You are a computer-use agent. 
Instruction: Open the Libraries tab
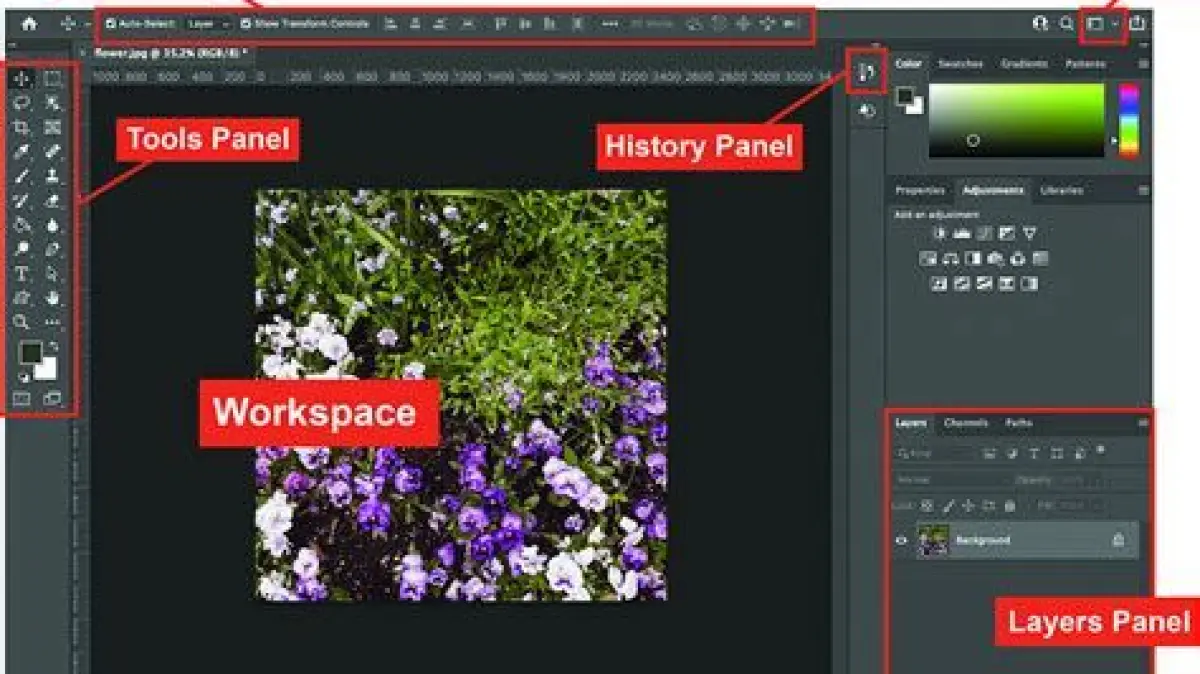1061,190
